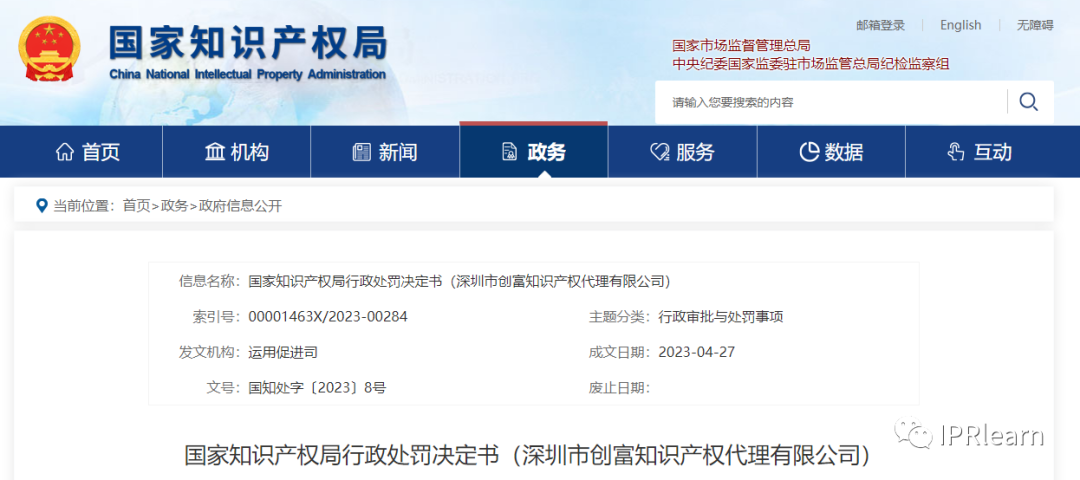Open 国家市场监督管理总局 link

[741, 46]
